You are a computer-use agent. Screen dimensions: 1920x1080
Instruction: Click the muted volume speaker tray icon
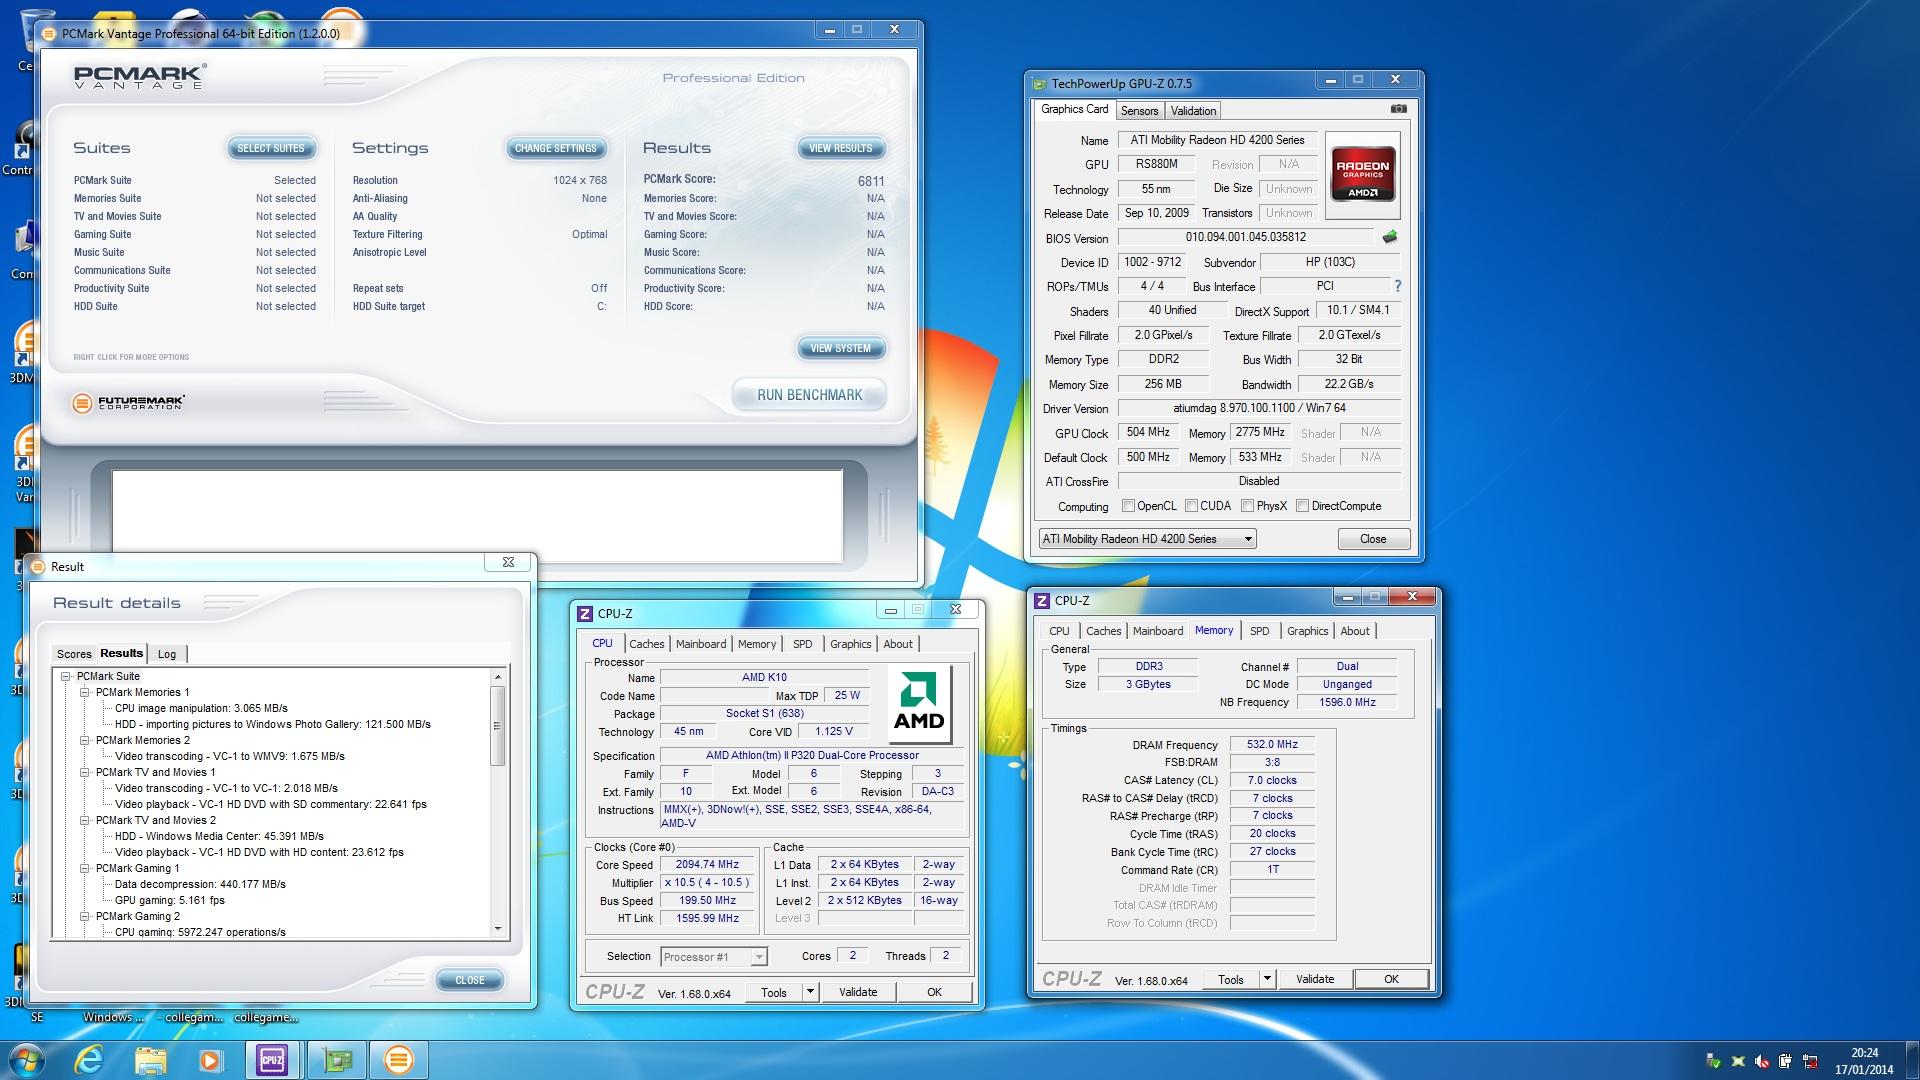[x=1762, y=1061]
